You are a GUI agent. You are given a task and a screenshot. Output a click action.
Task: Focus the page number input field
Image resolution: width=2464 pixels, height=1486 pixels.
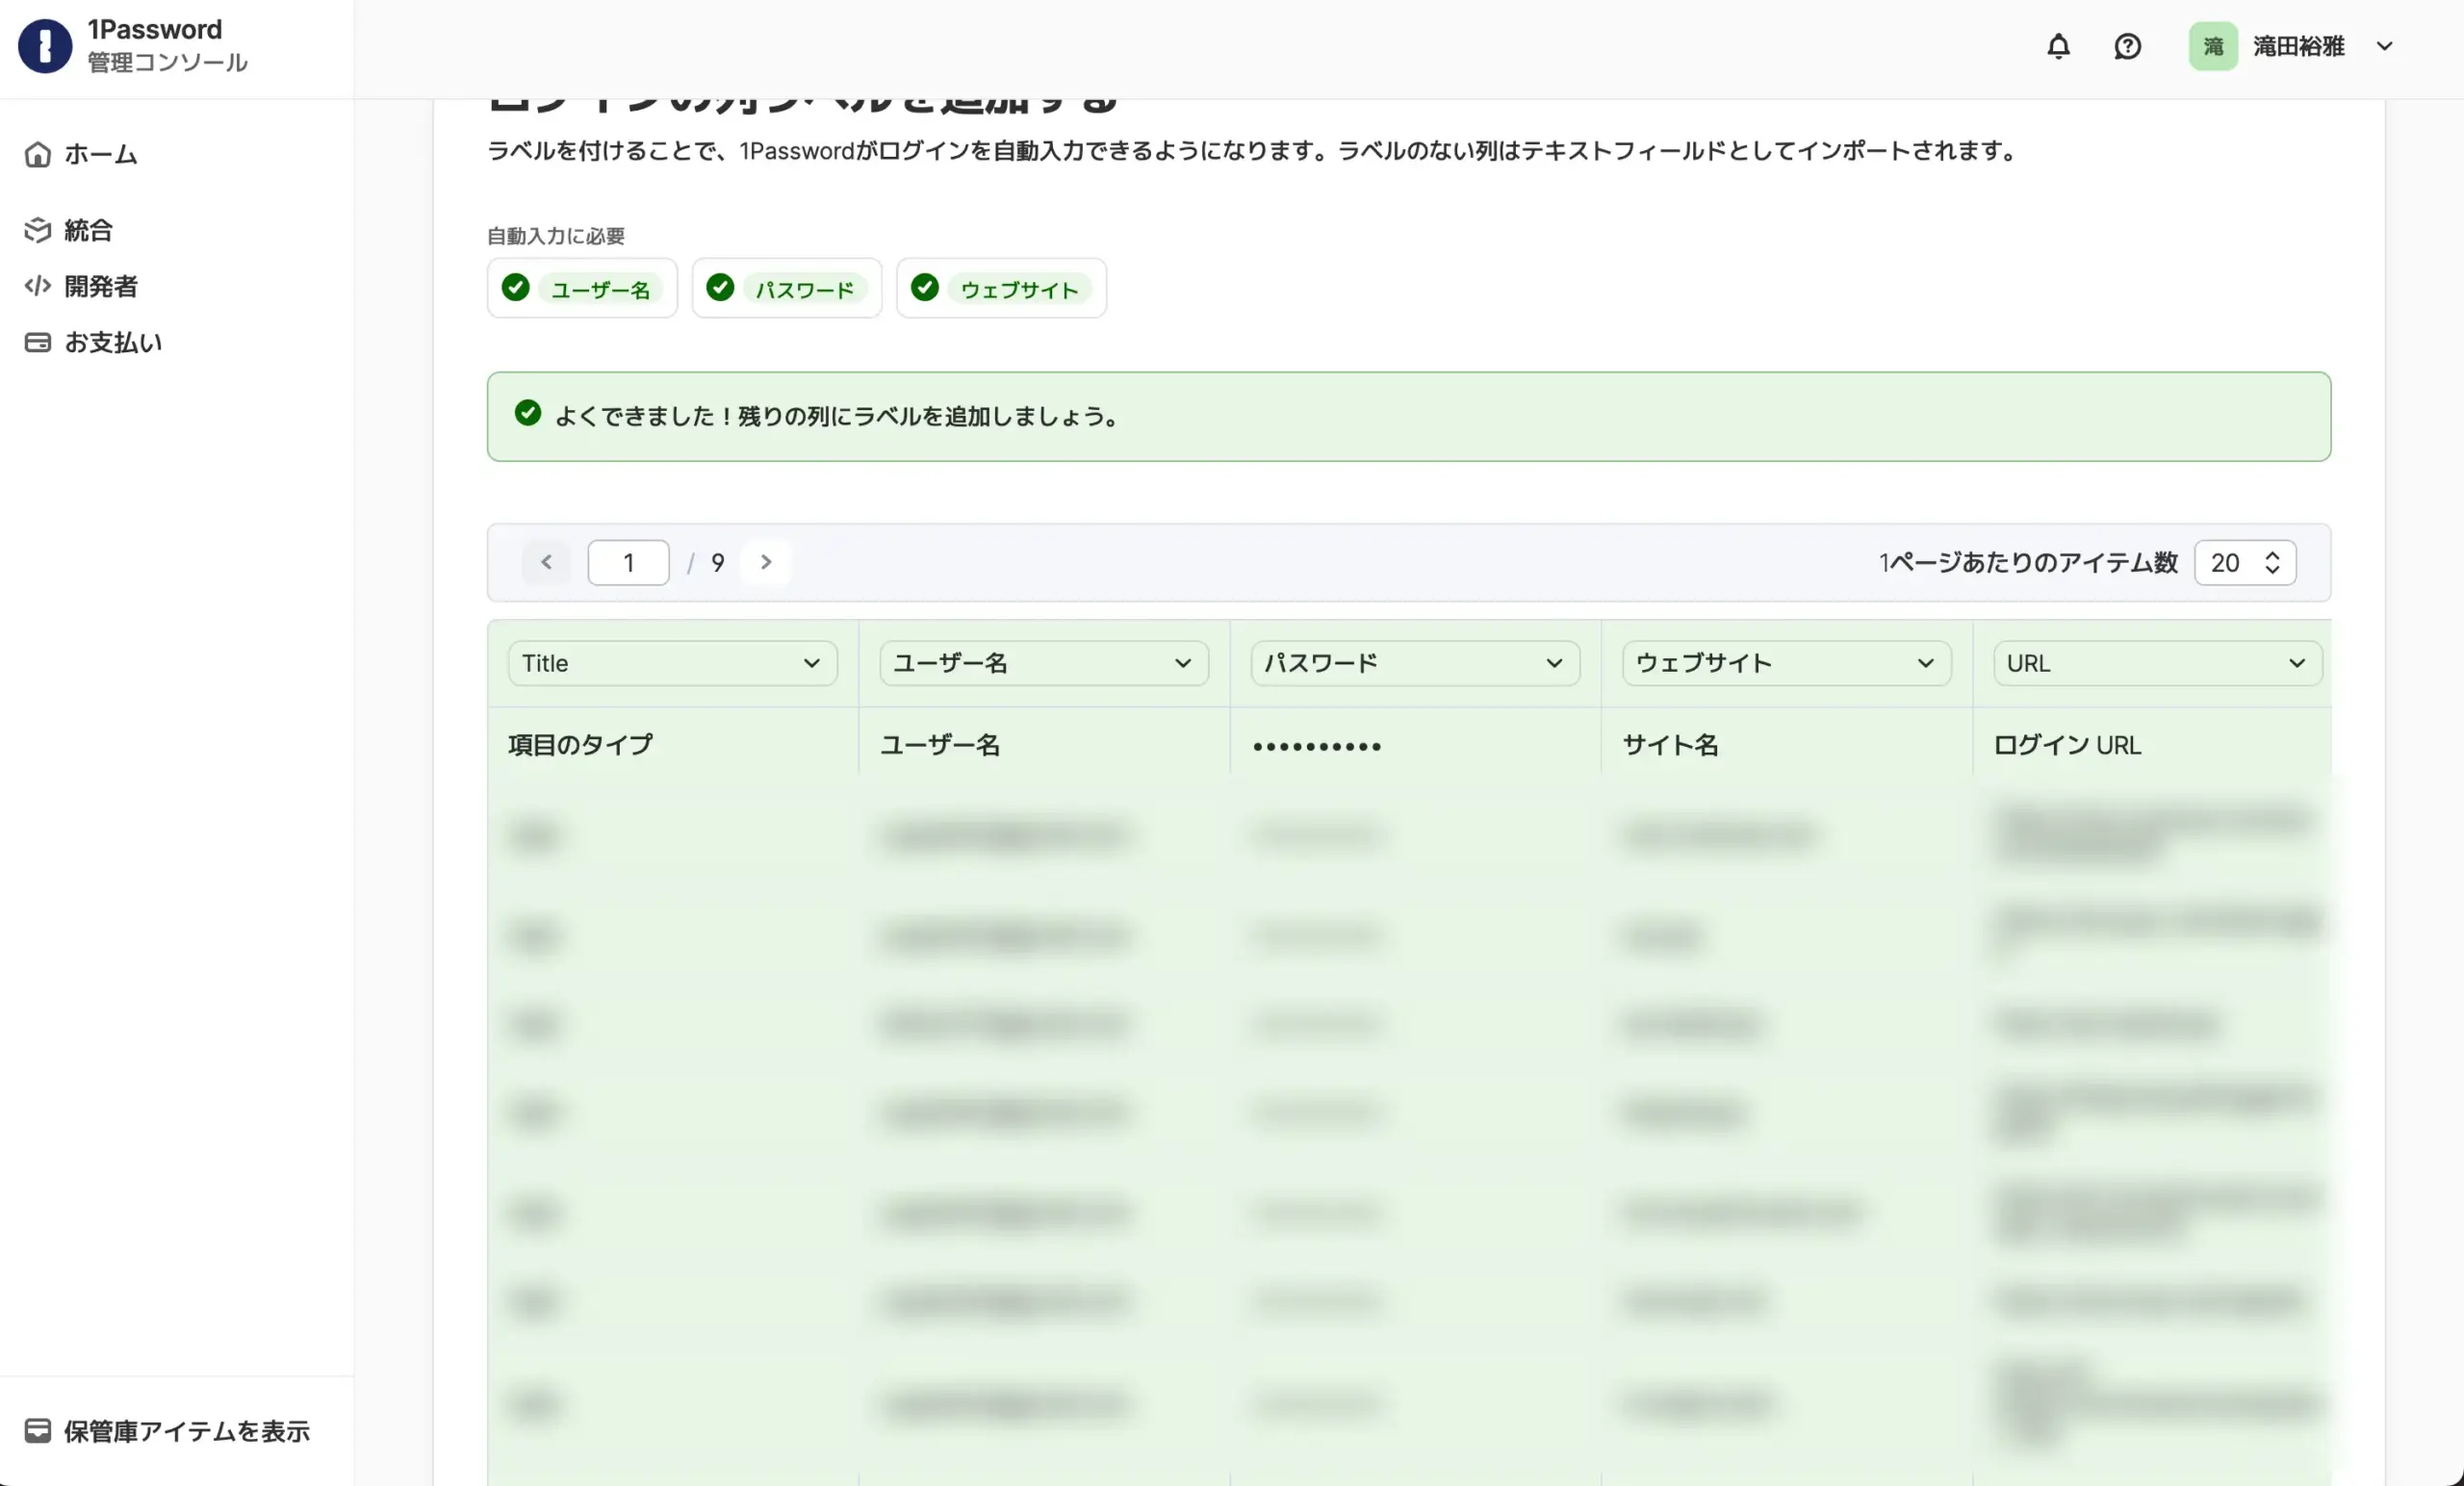pos(628,562)
